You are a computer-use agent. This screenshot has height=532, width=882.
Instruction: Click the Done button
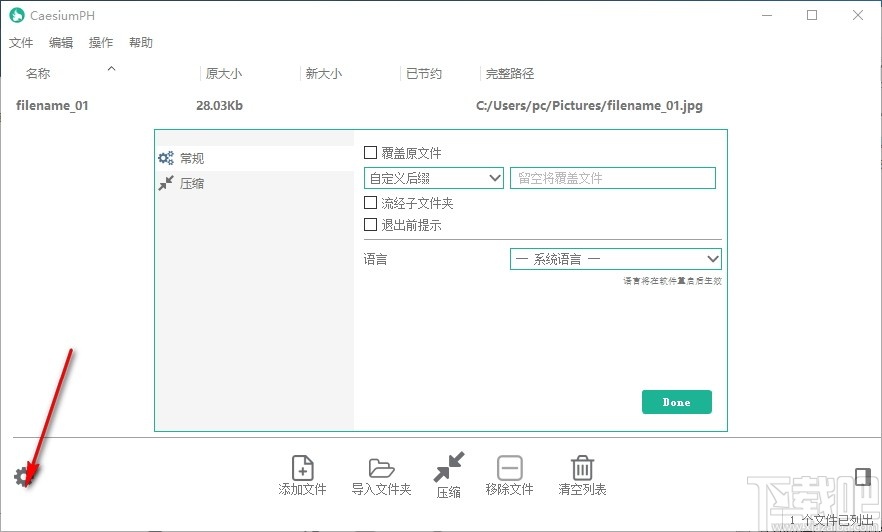click(x=677, y=402)
